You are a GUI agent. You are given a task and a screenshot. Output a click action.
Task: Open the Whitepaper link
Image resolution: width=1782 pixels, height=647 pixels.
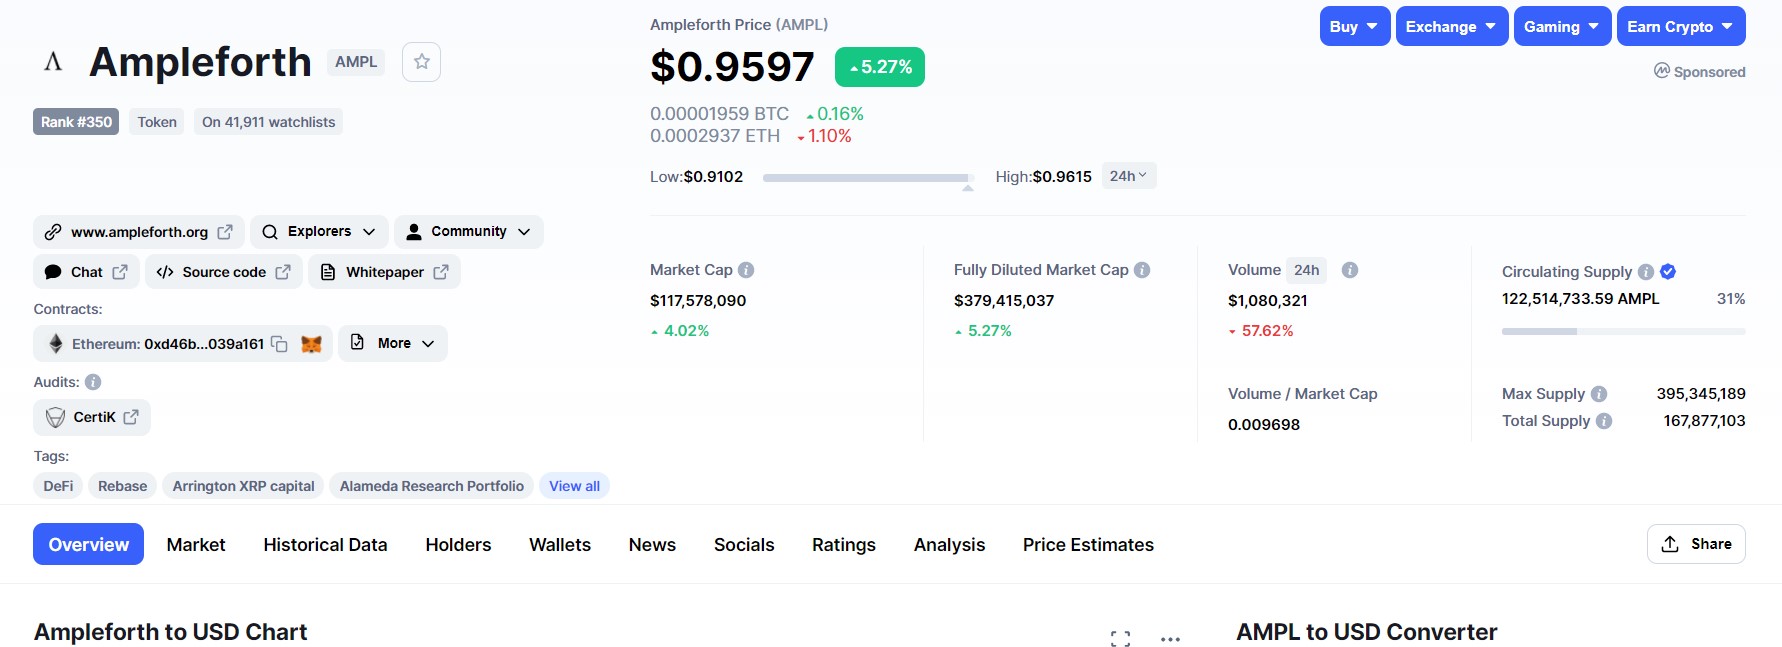(x=385, y=272)
